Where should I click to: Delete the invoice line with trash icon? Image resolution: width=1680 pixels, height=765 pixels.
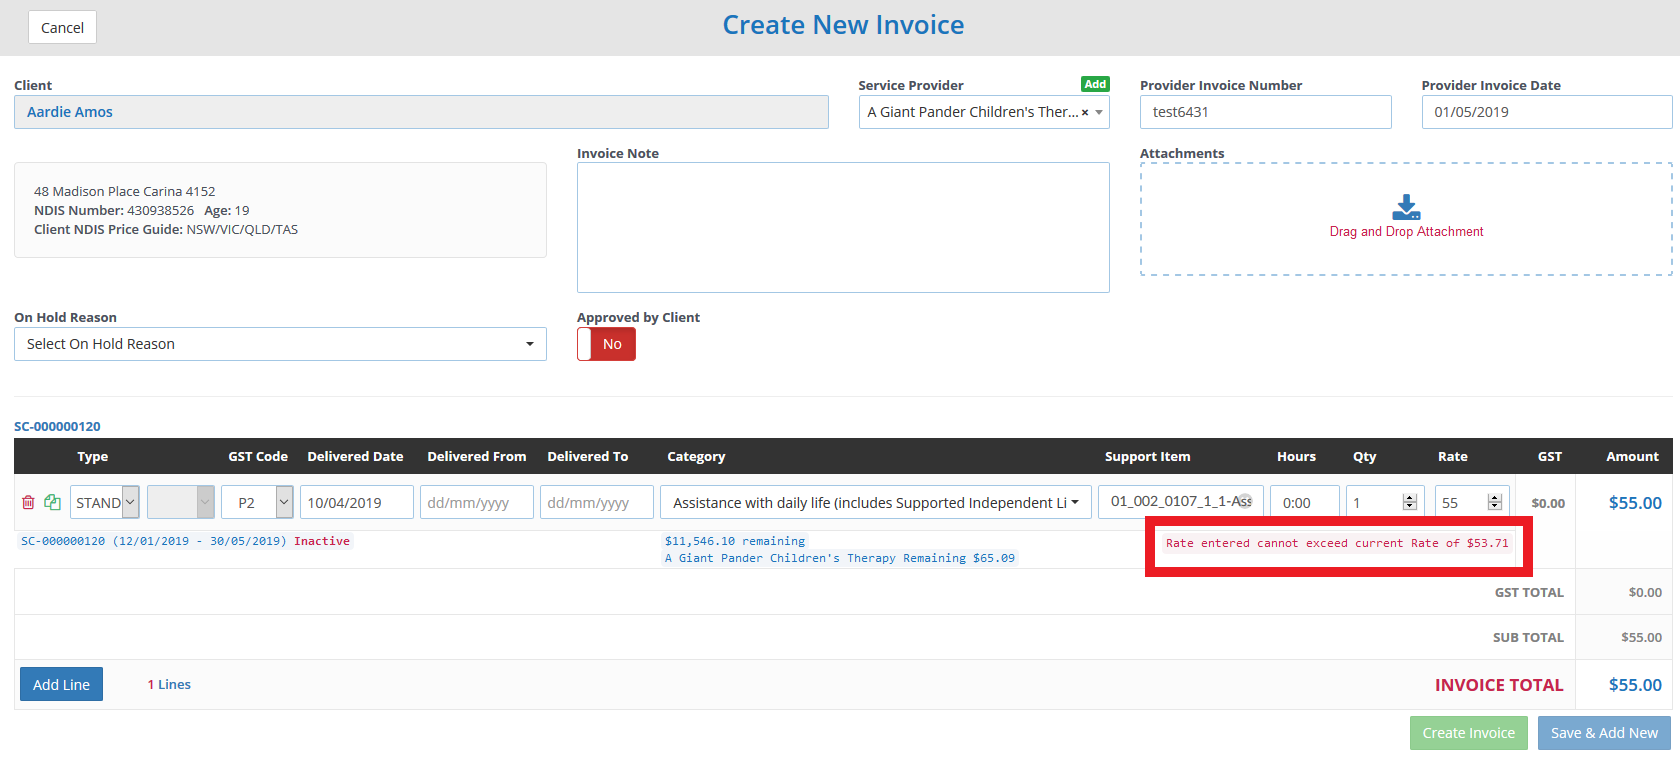(x=28, y=502)
